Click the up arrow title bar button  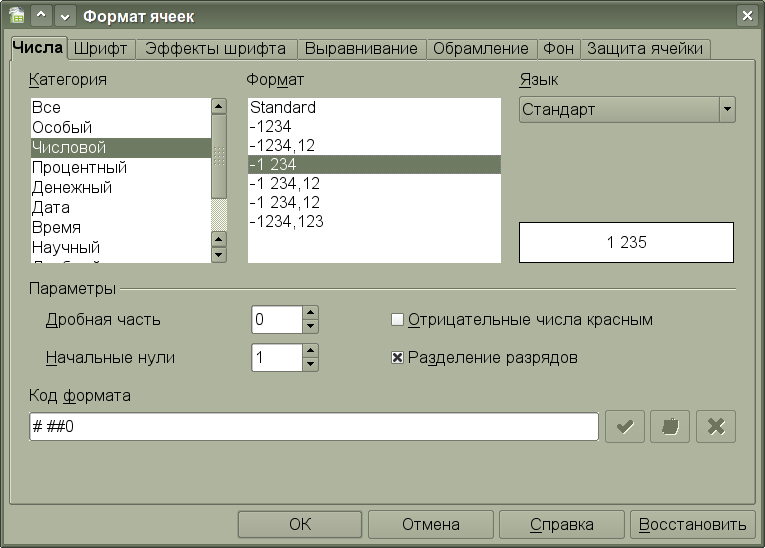click(x=42, y=16)
